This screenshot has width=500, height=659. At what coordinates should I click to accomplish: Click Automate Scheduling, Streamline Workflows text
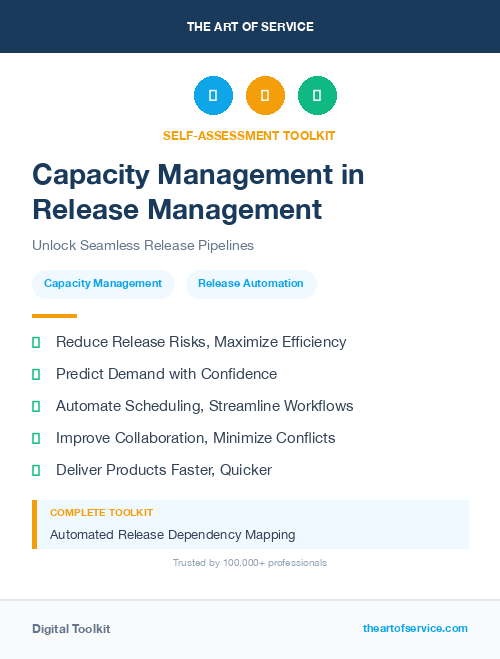coord(205,406)
